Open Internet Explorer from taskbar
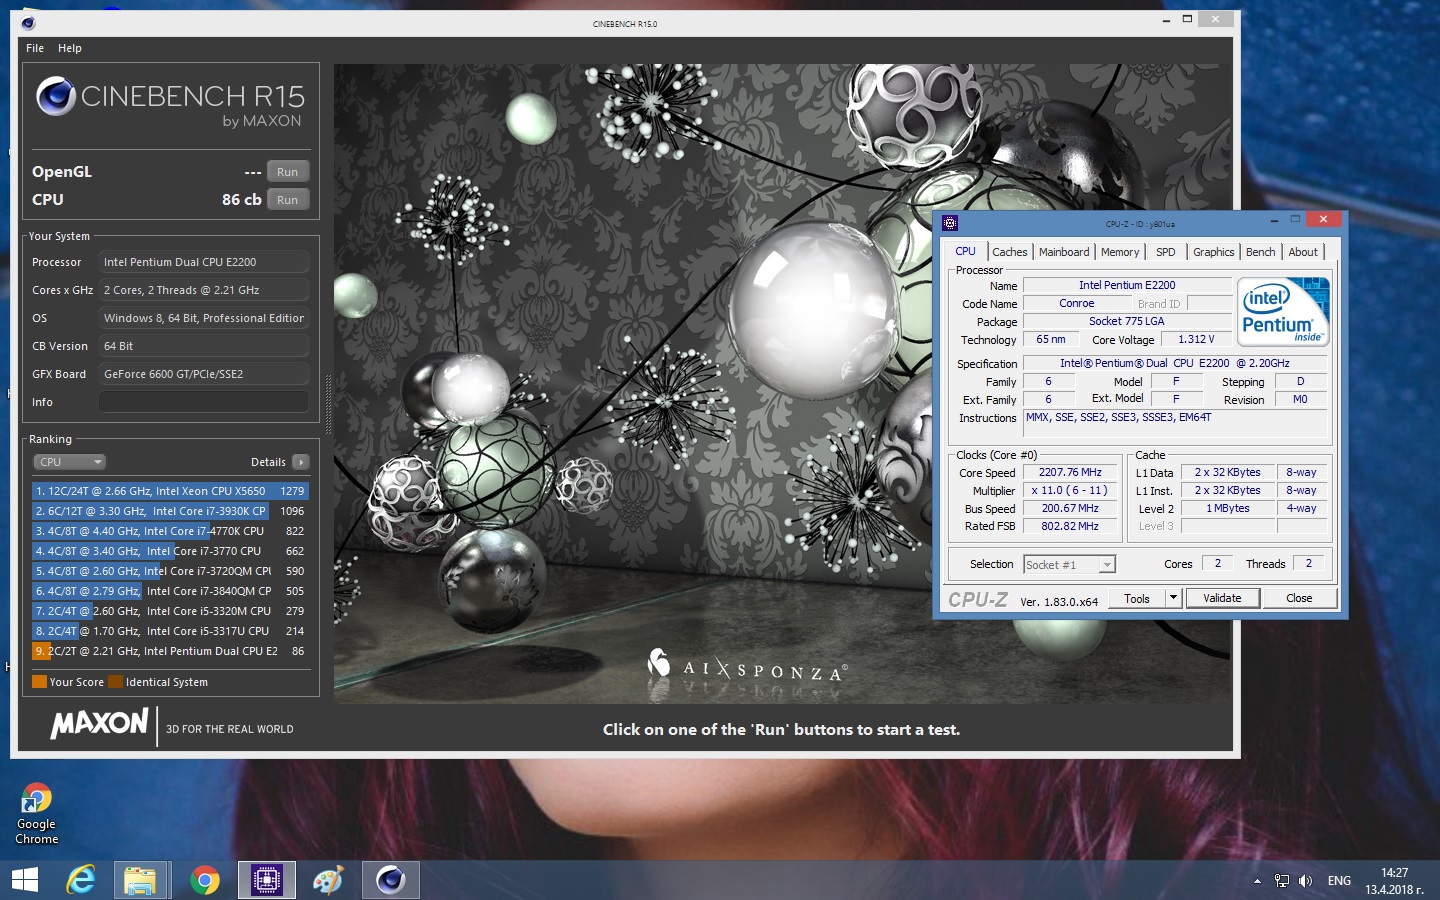This screenshot has height=900, width=1440. (x=81, y=880)
